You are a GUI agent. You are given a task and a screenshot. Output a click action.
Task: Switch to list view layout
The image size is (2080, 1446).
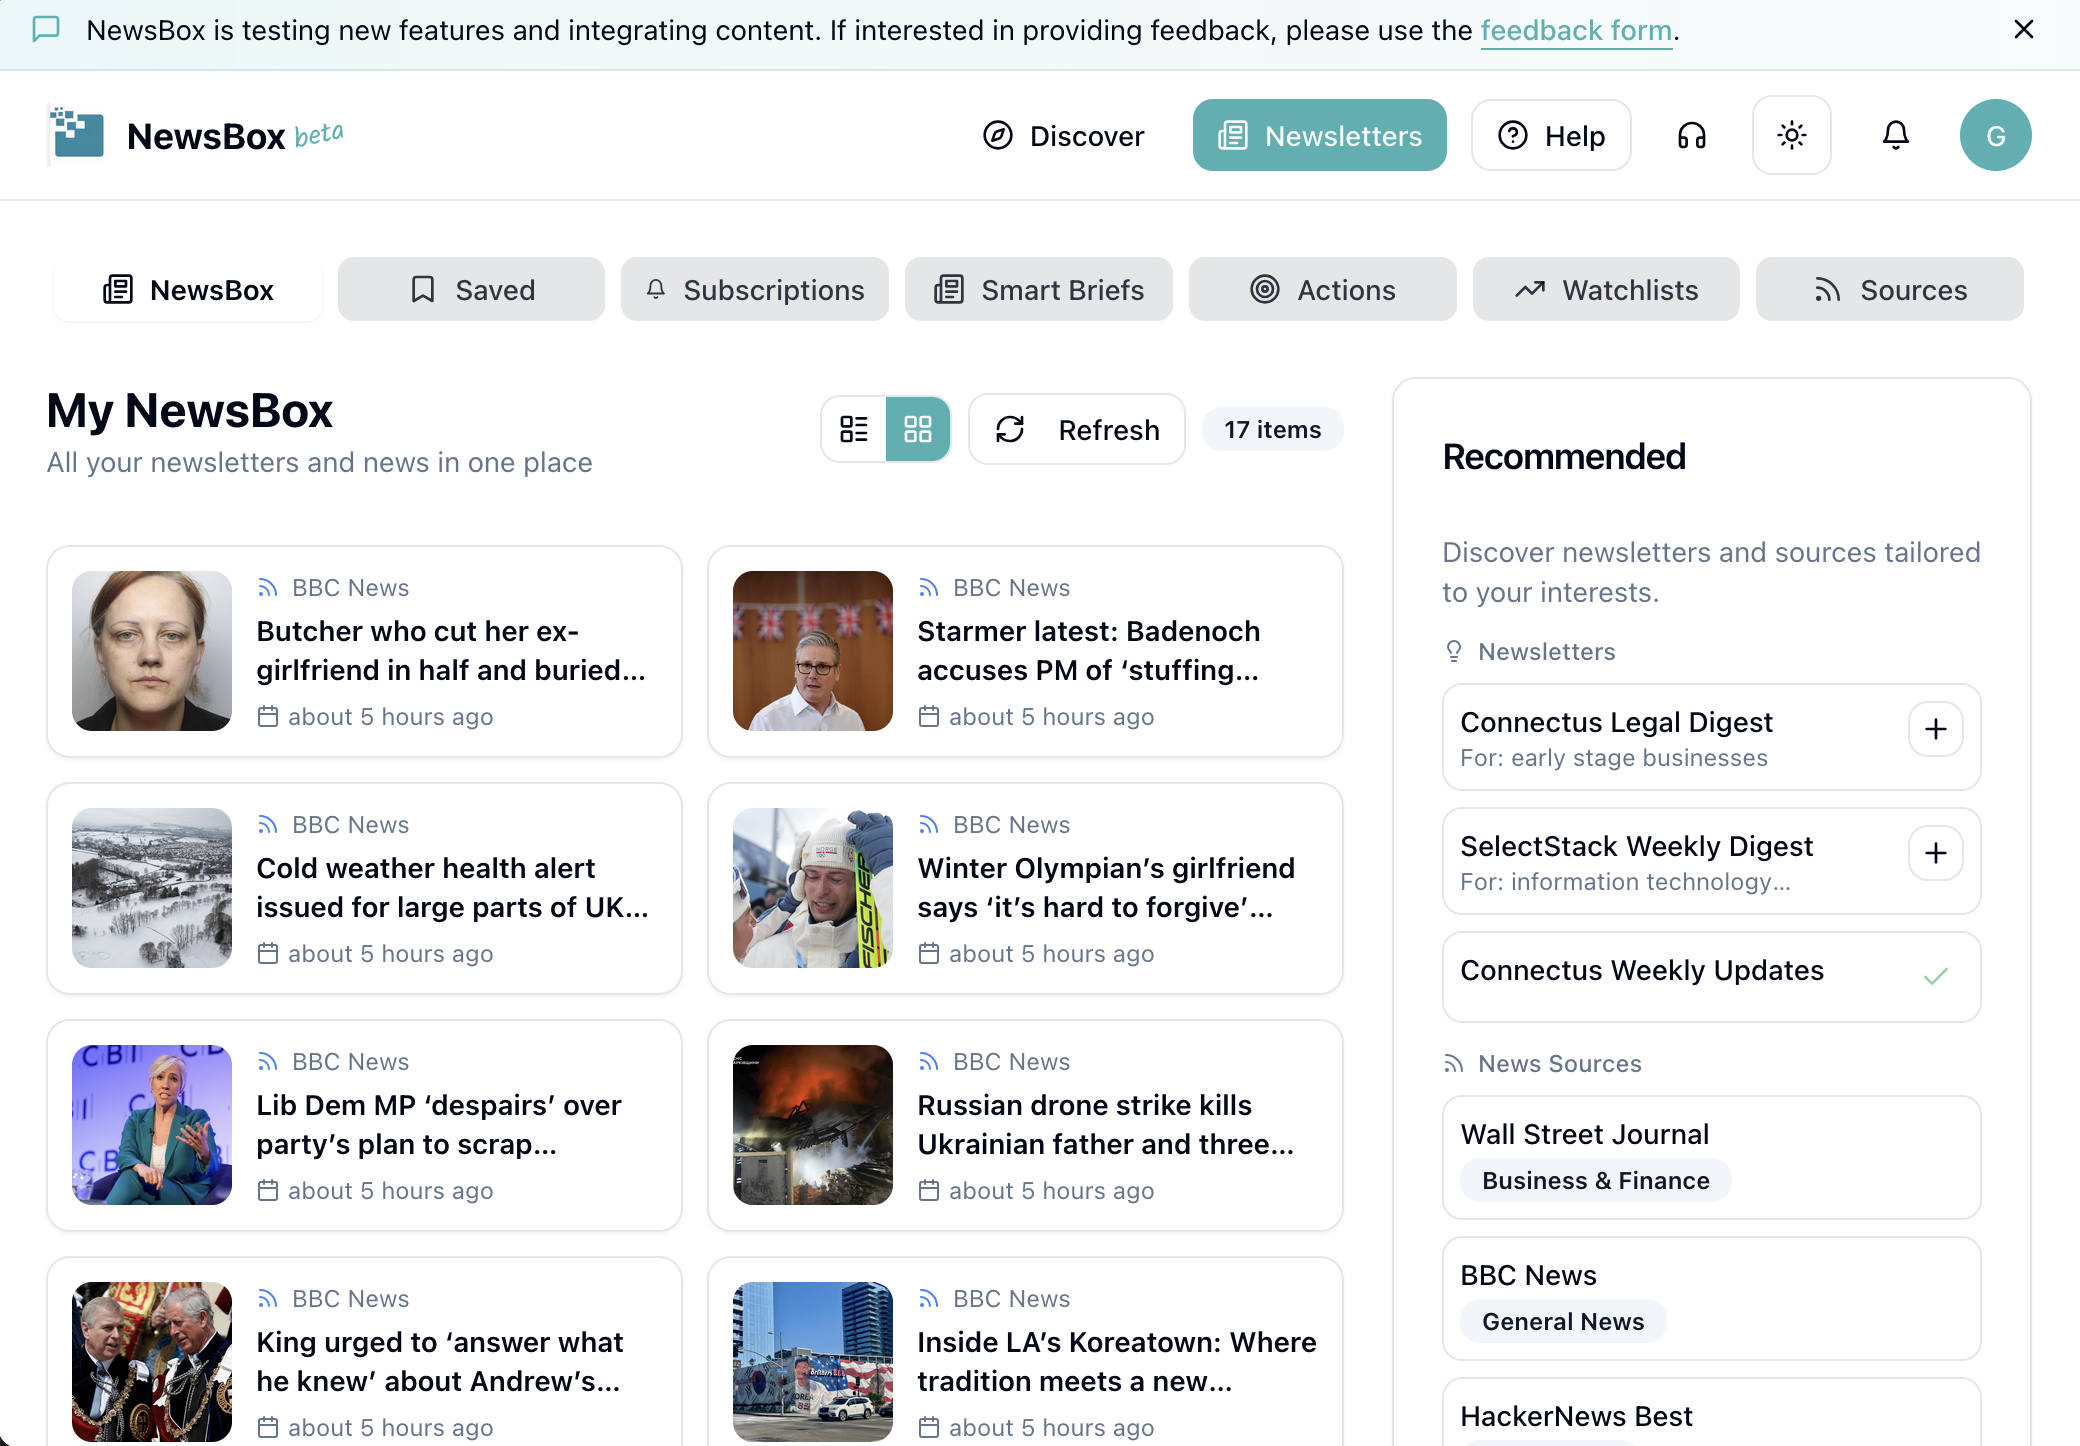[x=854, y=429]
